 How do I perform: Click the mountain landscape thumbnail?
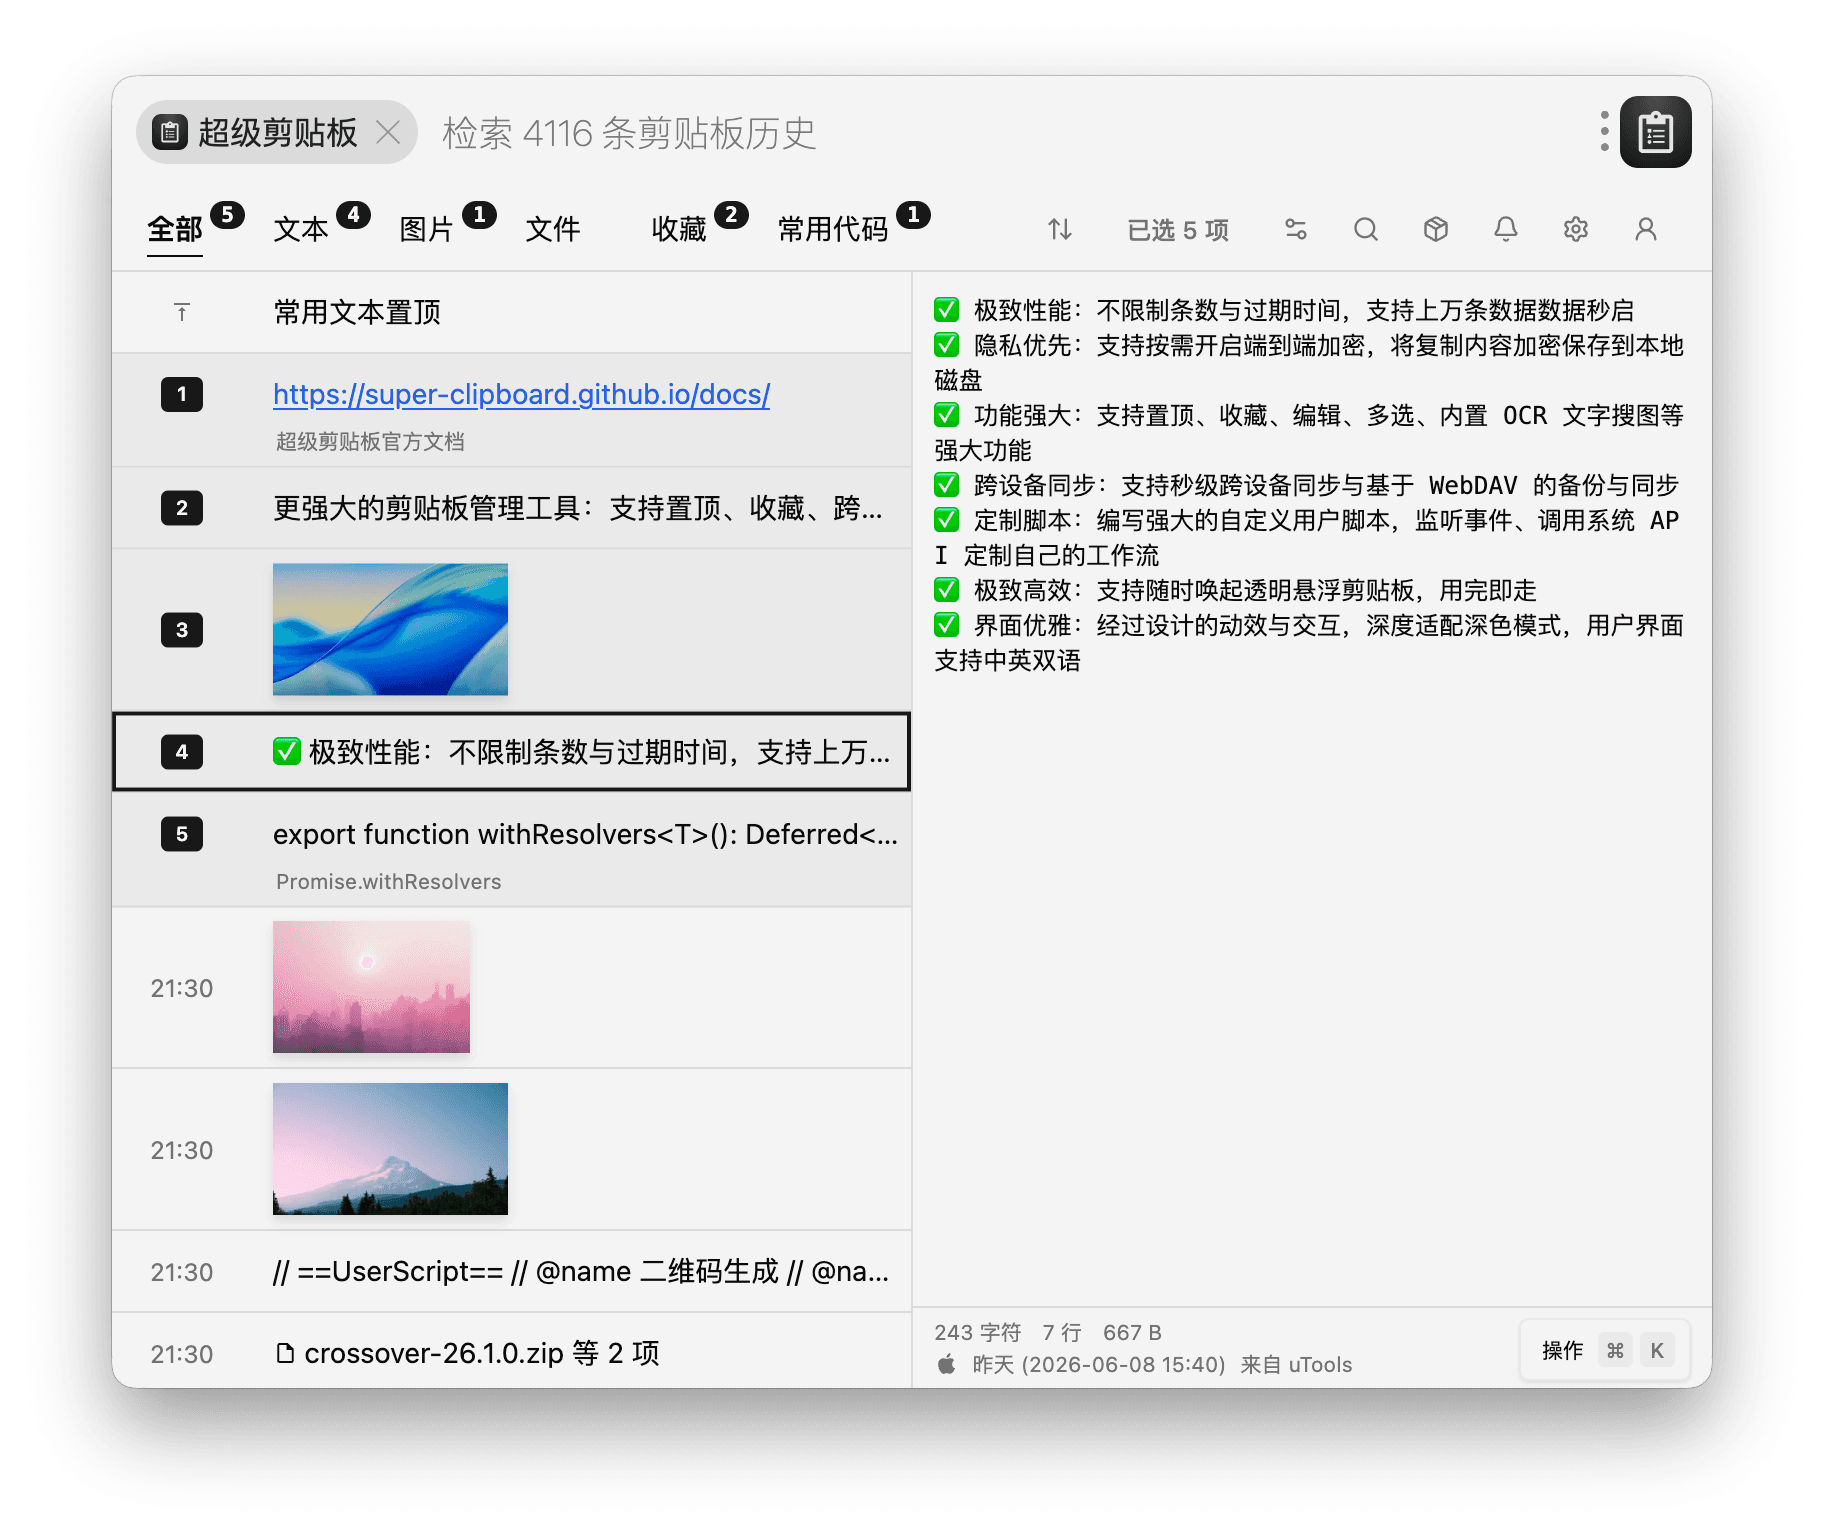click(x=390, y=1149)
